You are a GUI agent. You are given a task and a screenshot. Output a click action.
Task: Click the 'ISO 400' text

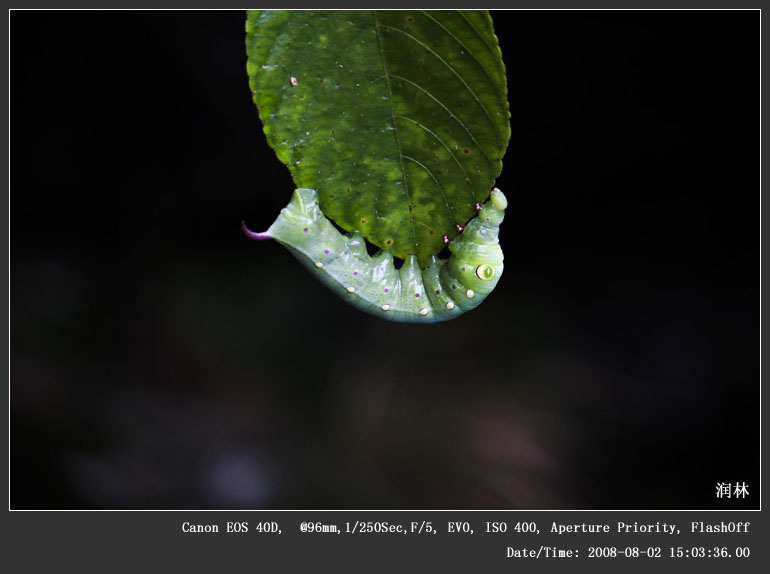[x=511, y=527]
